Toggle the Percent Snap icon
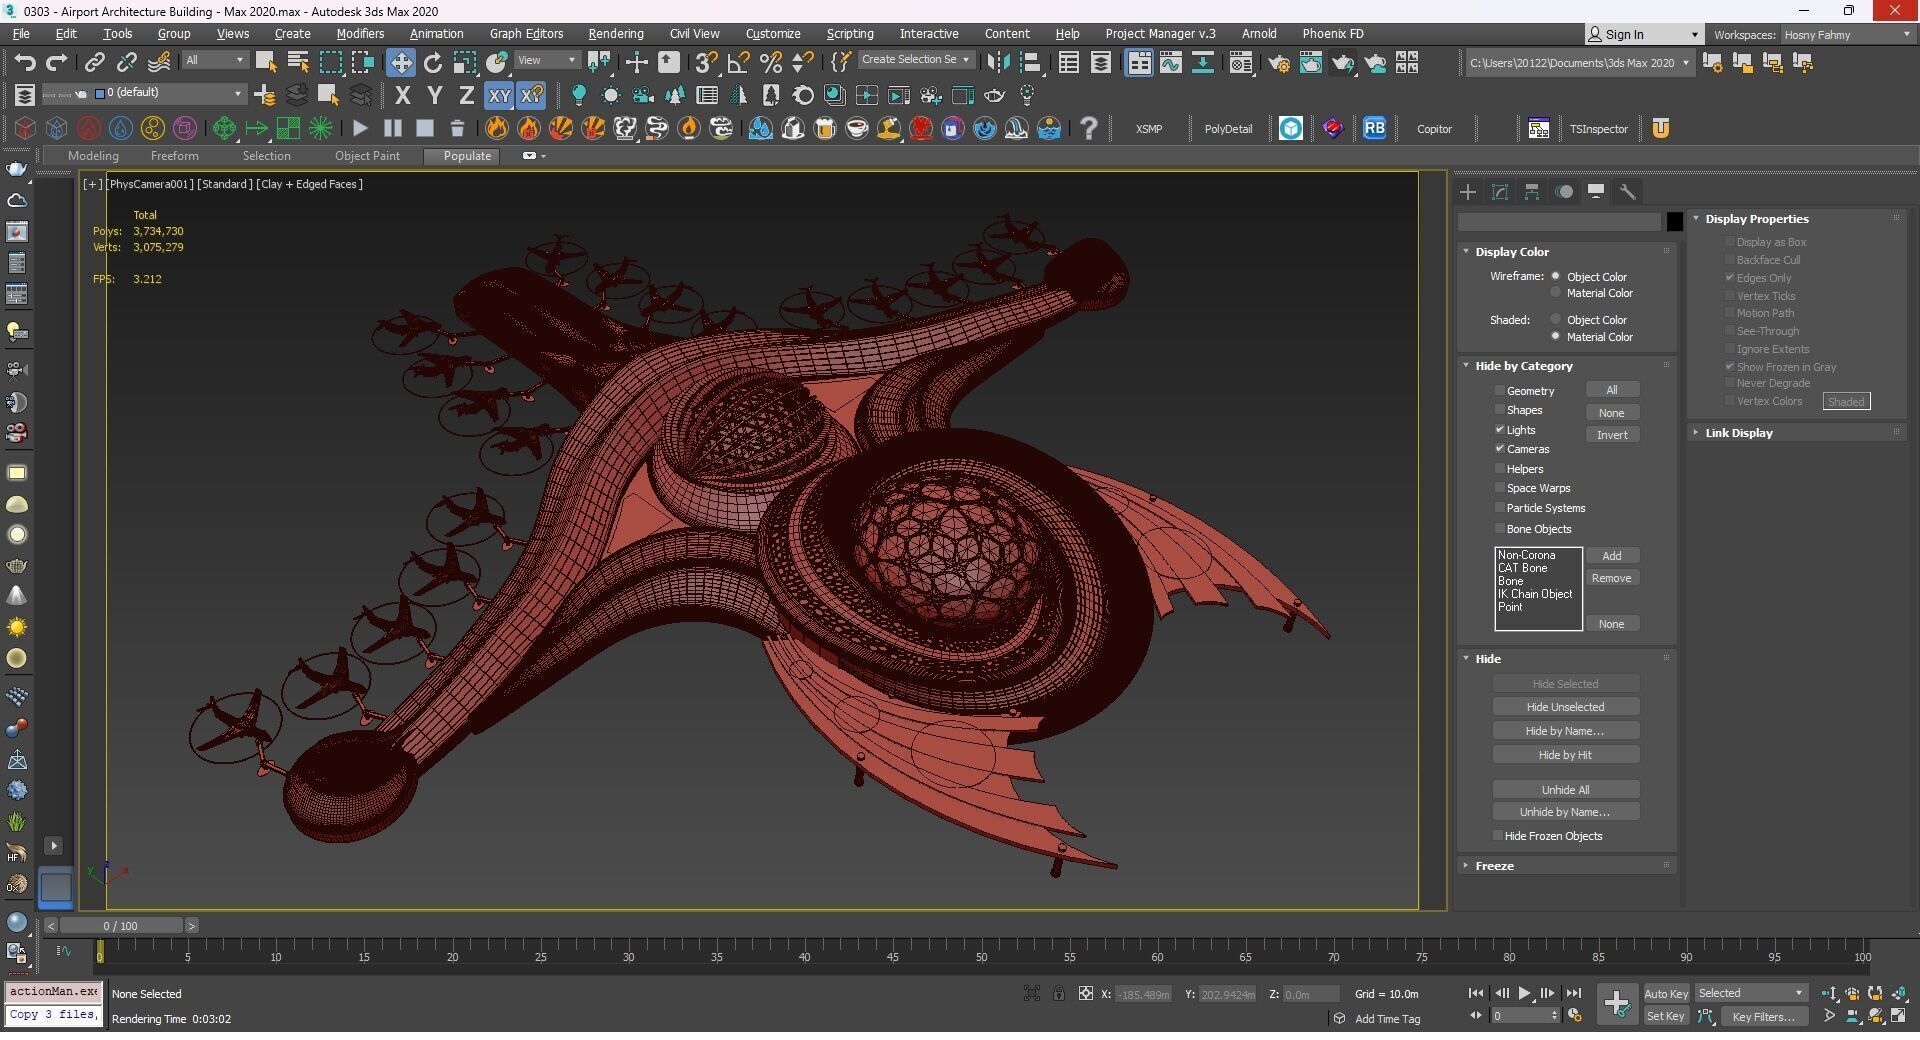Viewport: 1920px width, 1040px height. (x=770, y=62)
